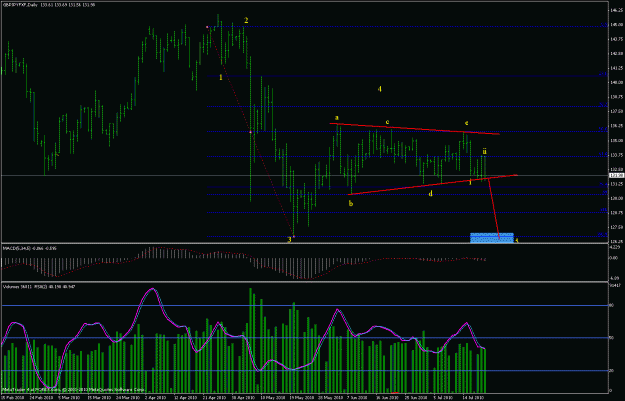Select the triangle label a
The image size is (625, 401).
337,118
